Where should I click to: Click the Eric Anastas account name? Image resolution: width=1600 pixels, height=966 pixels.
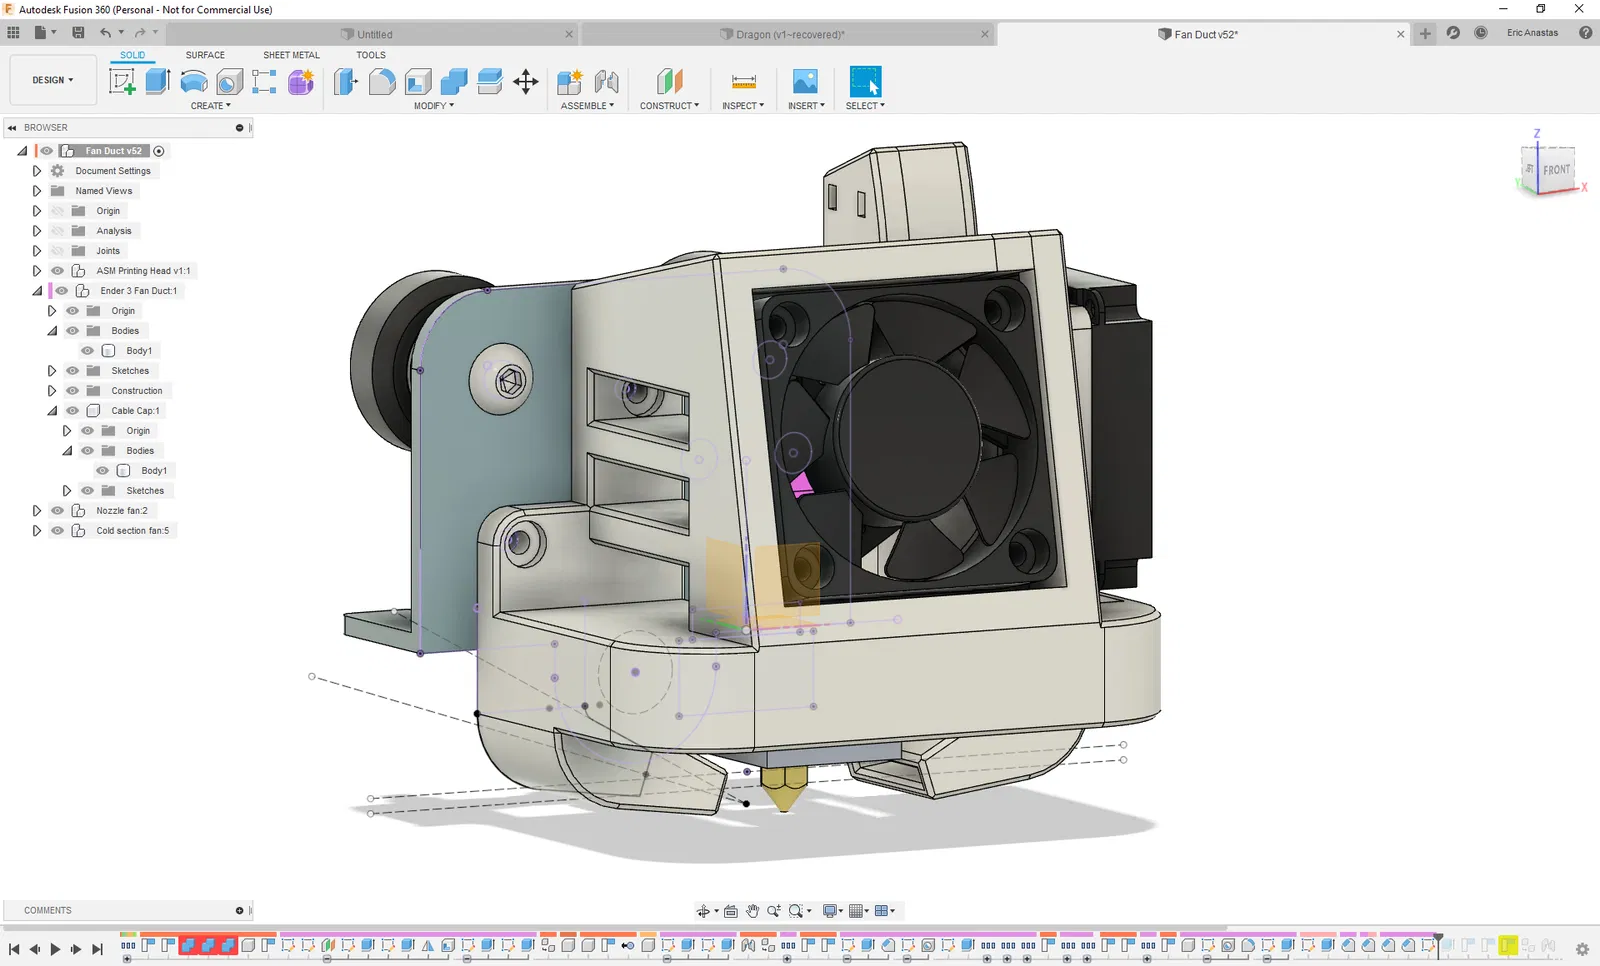pos(1532,33)
